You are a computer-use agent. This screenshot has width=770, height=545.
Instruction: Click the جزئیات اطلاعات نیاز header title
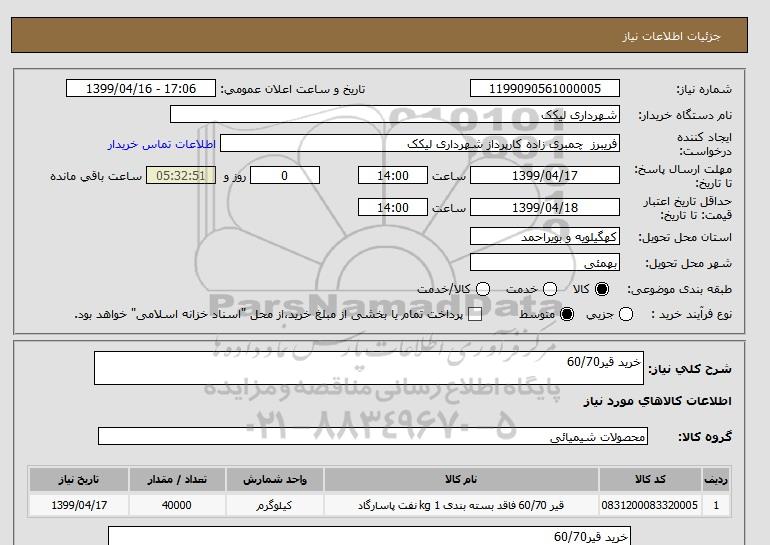click(x=671, y=36)
